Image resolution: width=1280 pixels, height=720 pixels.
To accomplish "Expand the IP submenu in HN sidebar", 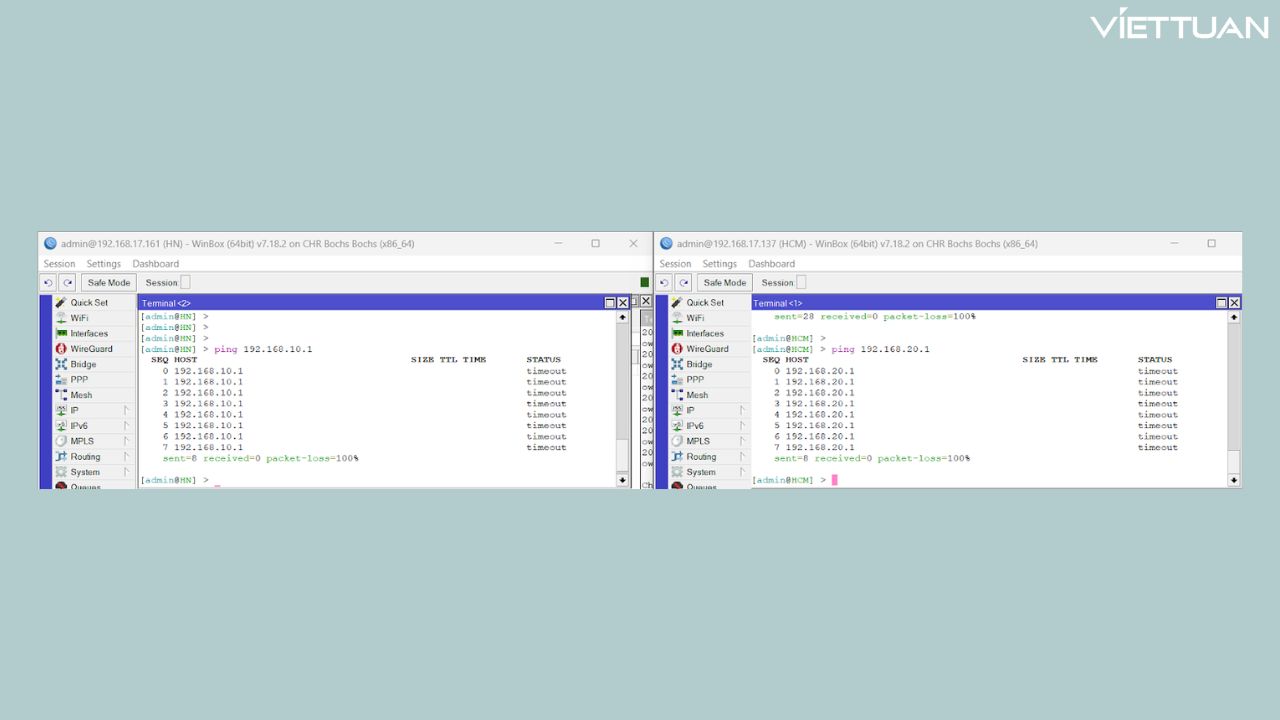I will click(126, 410).
